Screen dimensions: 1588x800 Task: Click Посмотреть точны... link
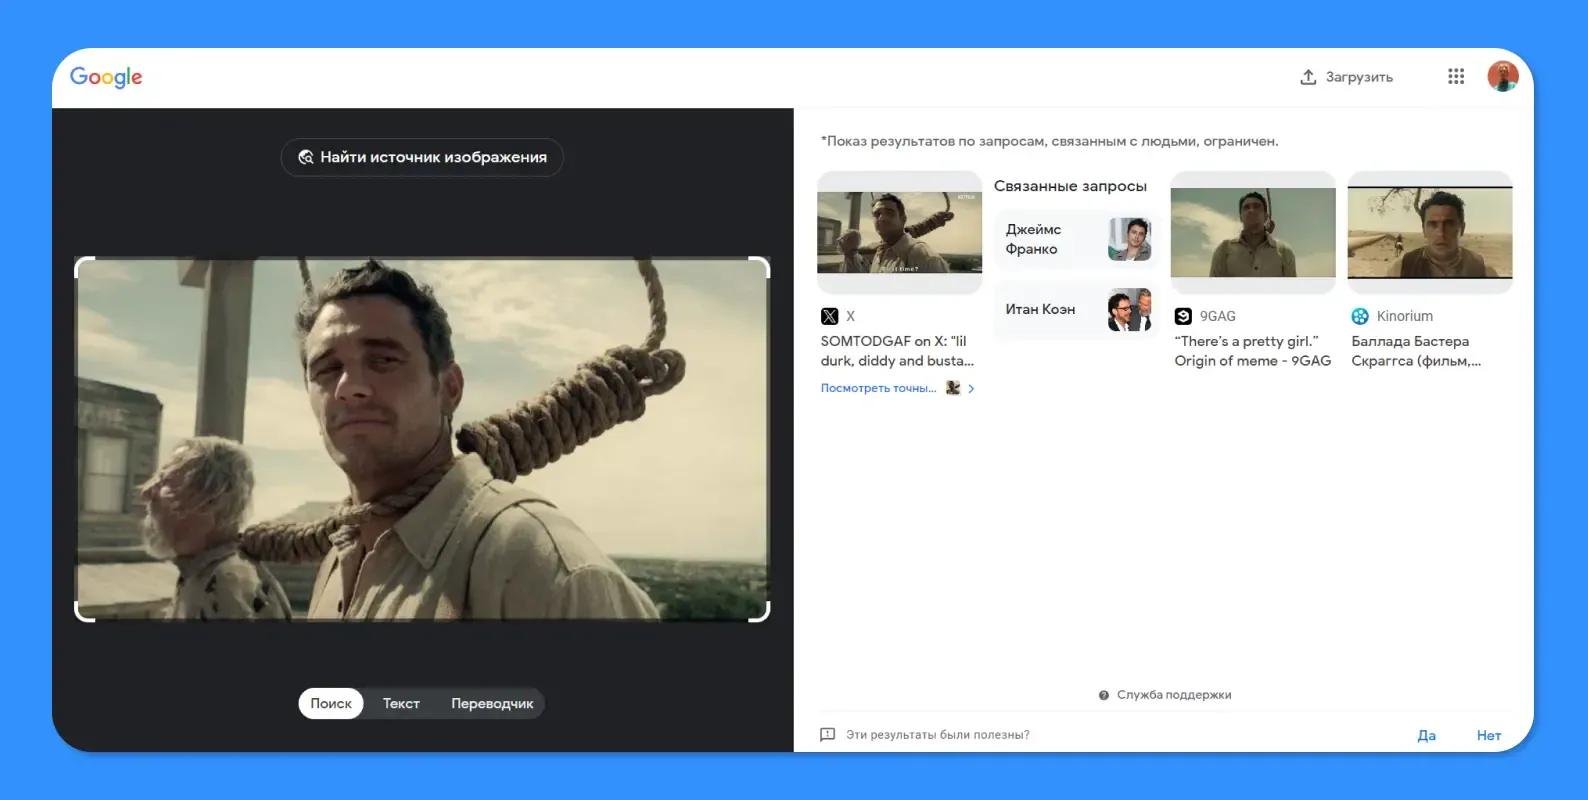point(878,388)
